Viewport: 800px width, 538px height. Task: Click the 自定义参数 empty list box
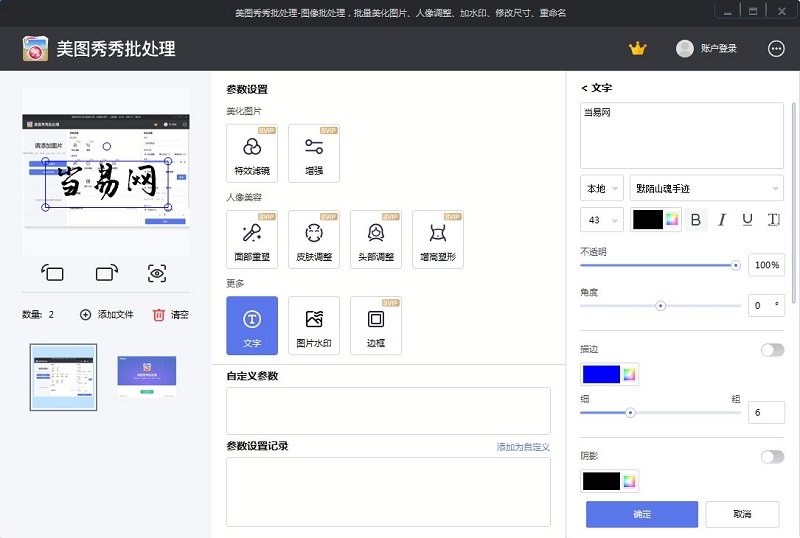(388, 411)
